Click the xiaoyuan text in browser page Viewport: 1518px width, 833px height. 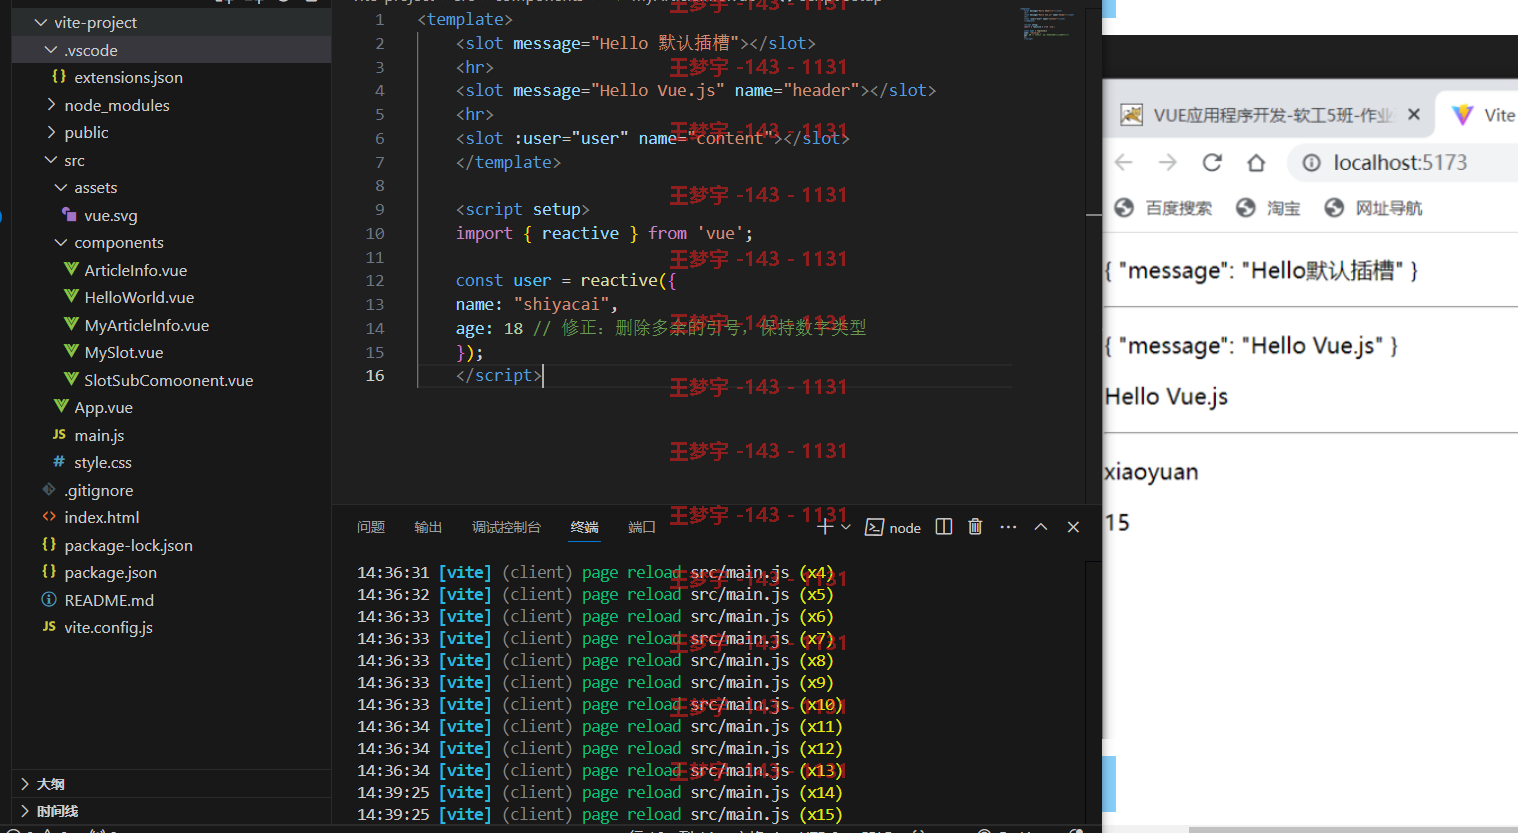[1151, 472]
